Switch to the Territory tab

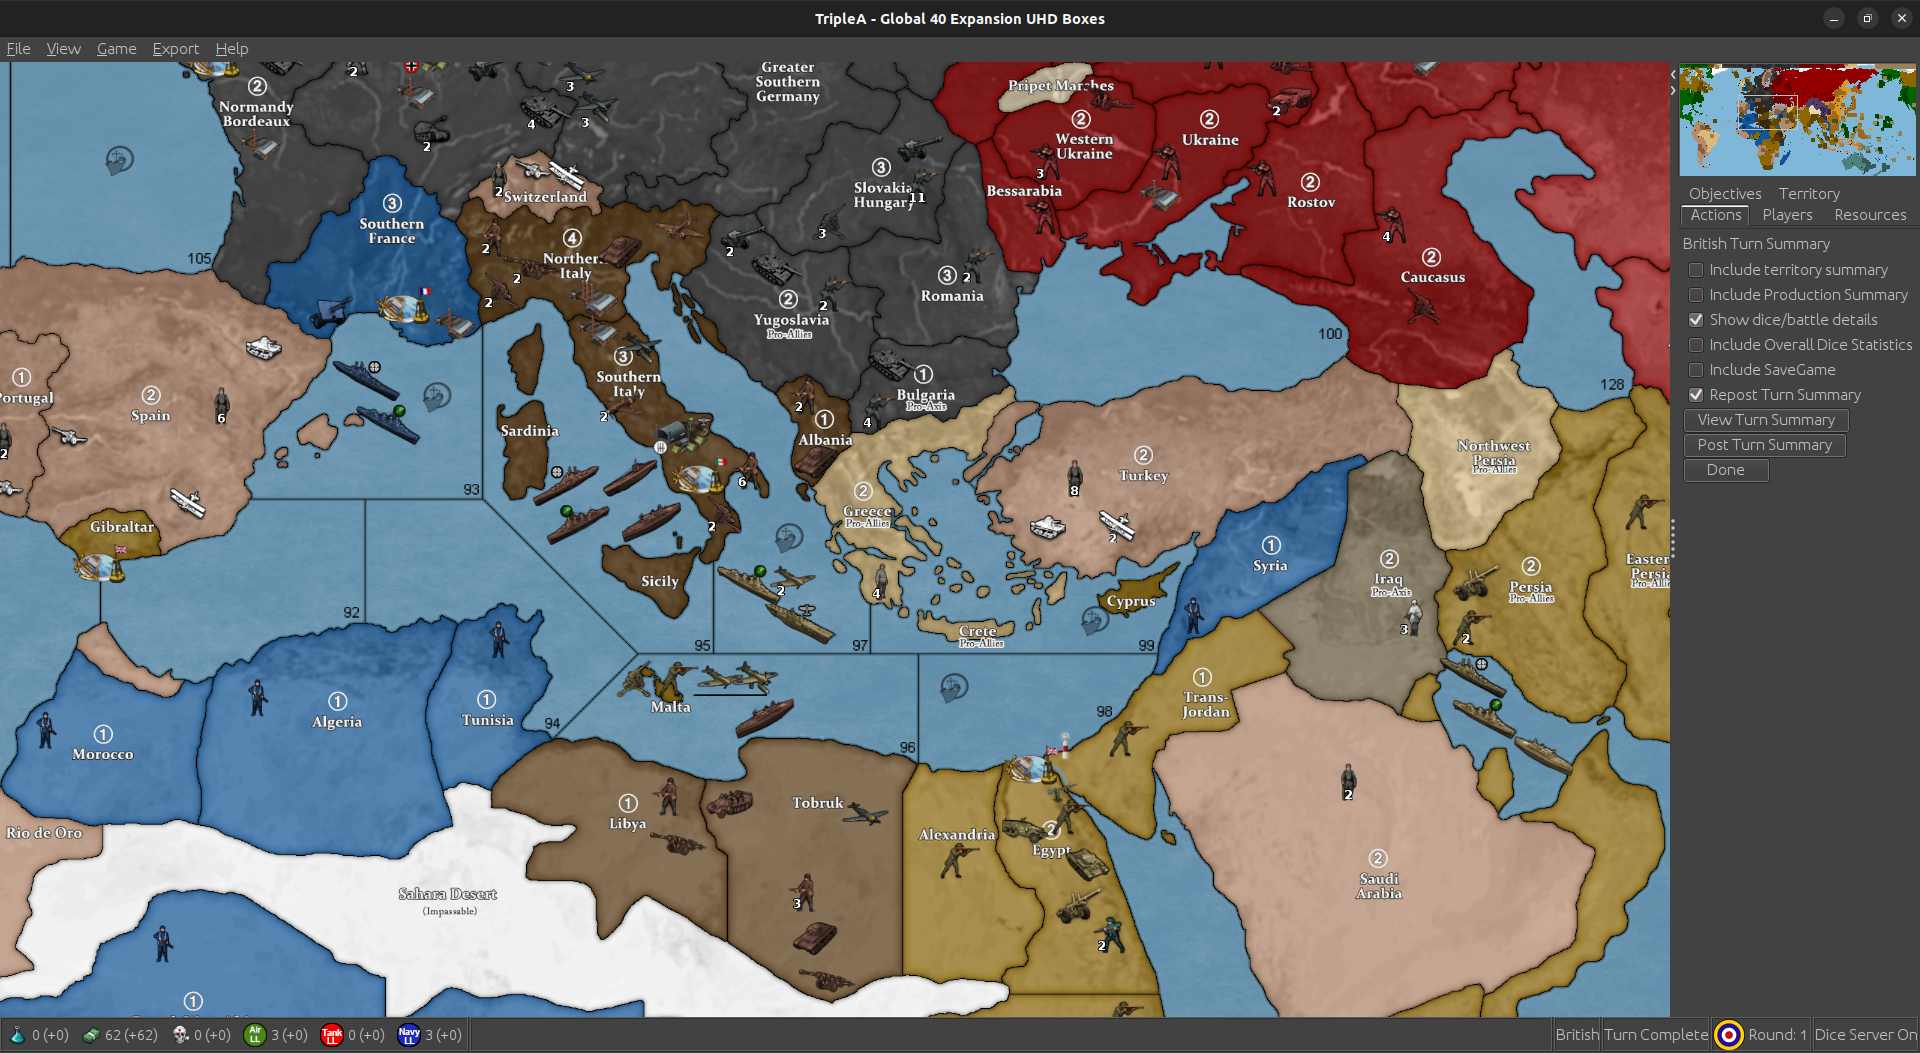coord(1808,194)
